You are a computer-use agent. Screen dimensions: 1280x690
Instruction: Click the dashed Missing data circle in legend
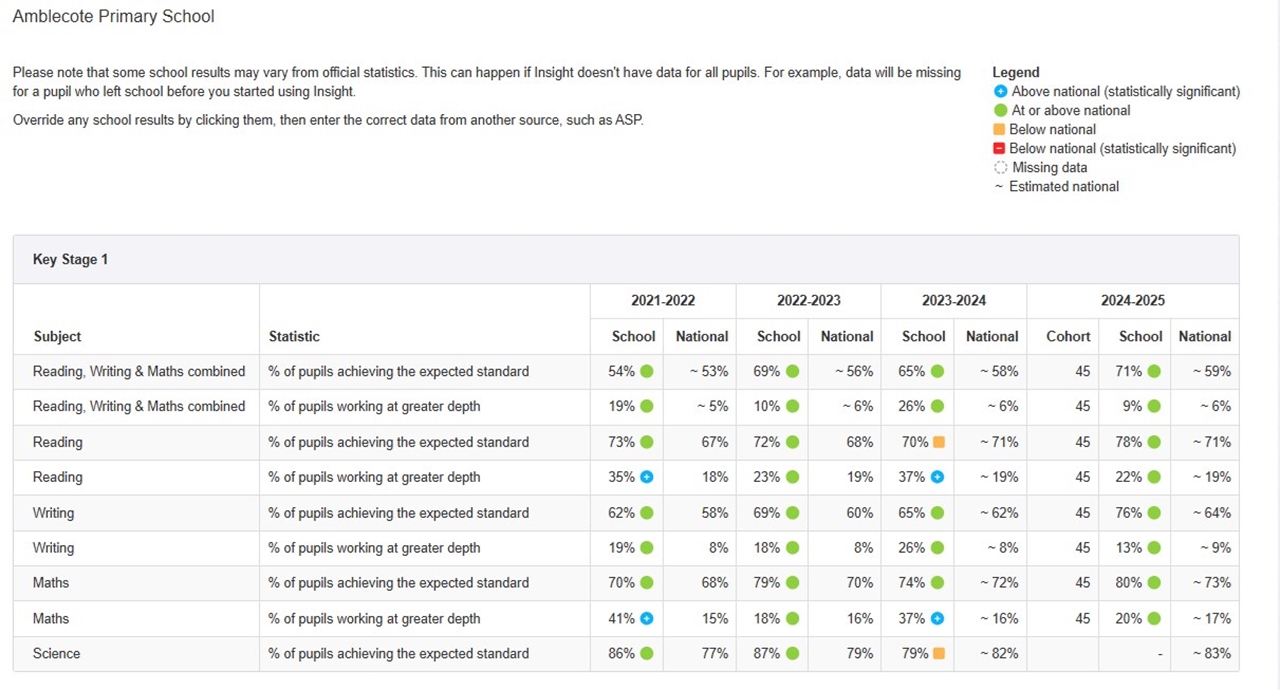click(1001, 168)
